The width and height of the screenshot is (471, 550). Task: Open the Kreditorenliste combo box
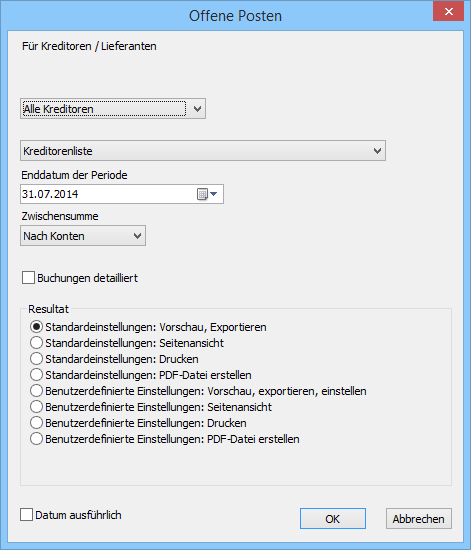tap(203, 151)
